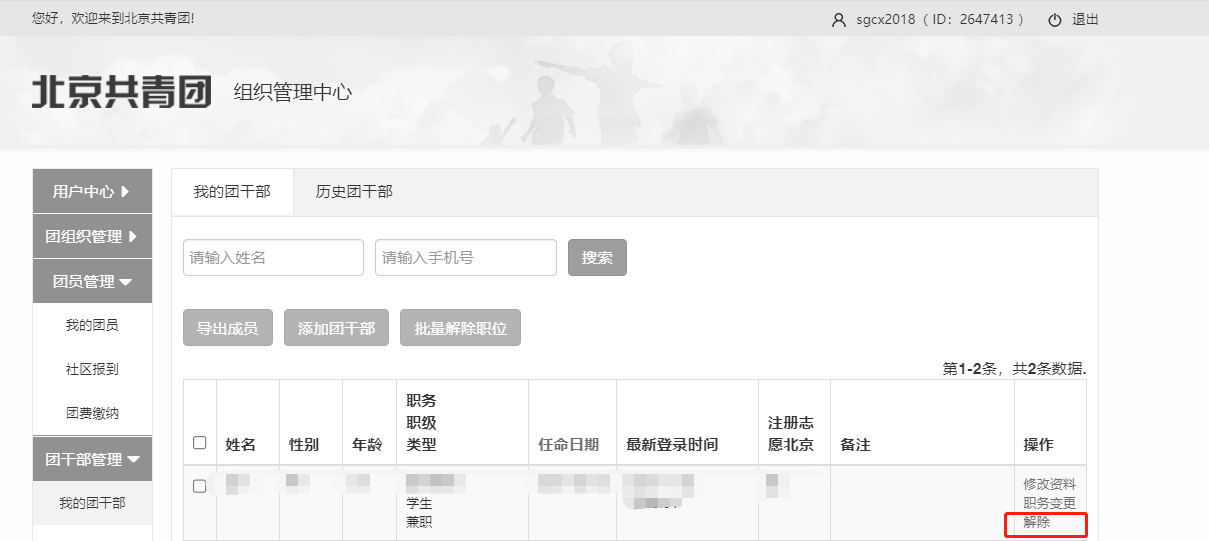Click the 注册志愿北京 column header

(x=790, y=434)
